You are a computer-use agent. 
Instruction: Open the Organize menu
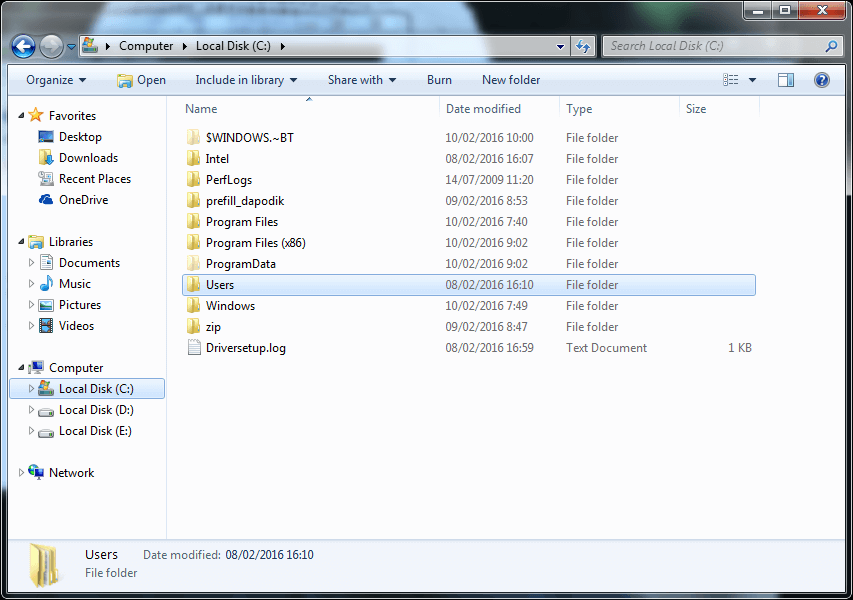(x=56, y=80)
